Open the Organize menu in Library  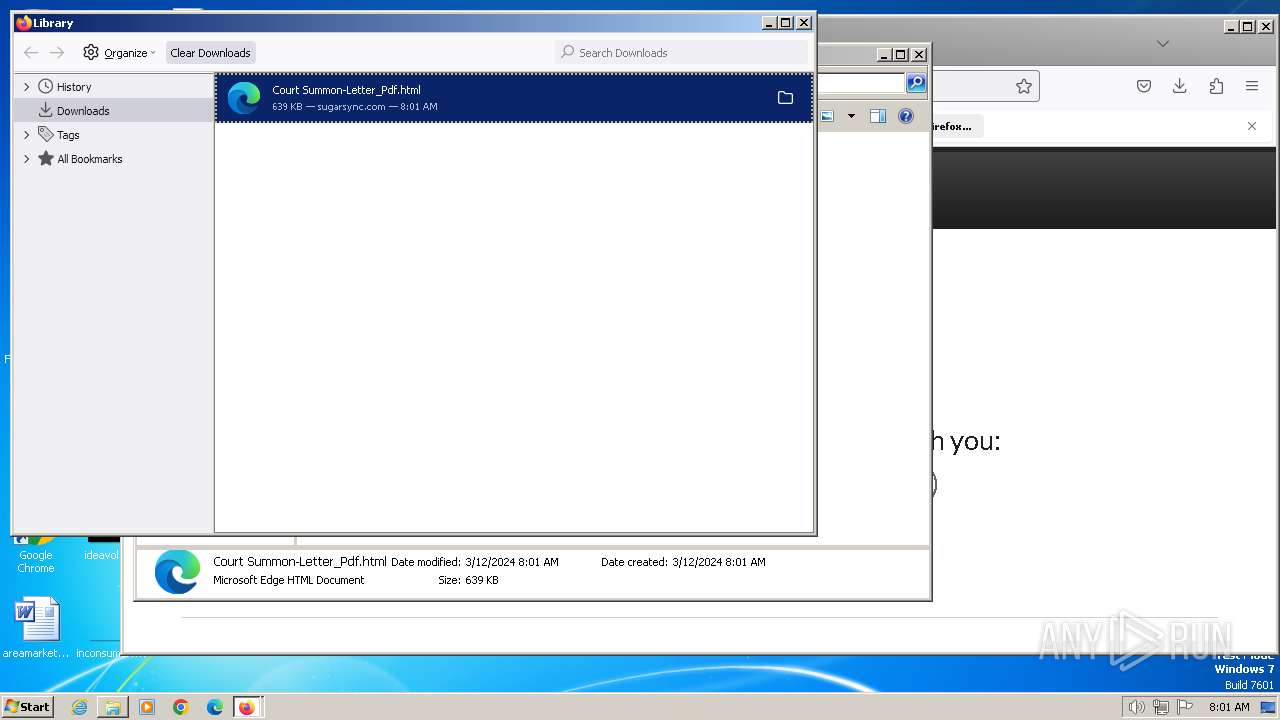119,53
